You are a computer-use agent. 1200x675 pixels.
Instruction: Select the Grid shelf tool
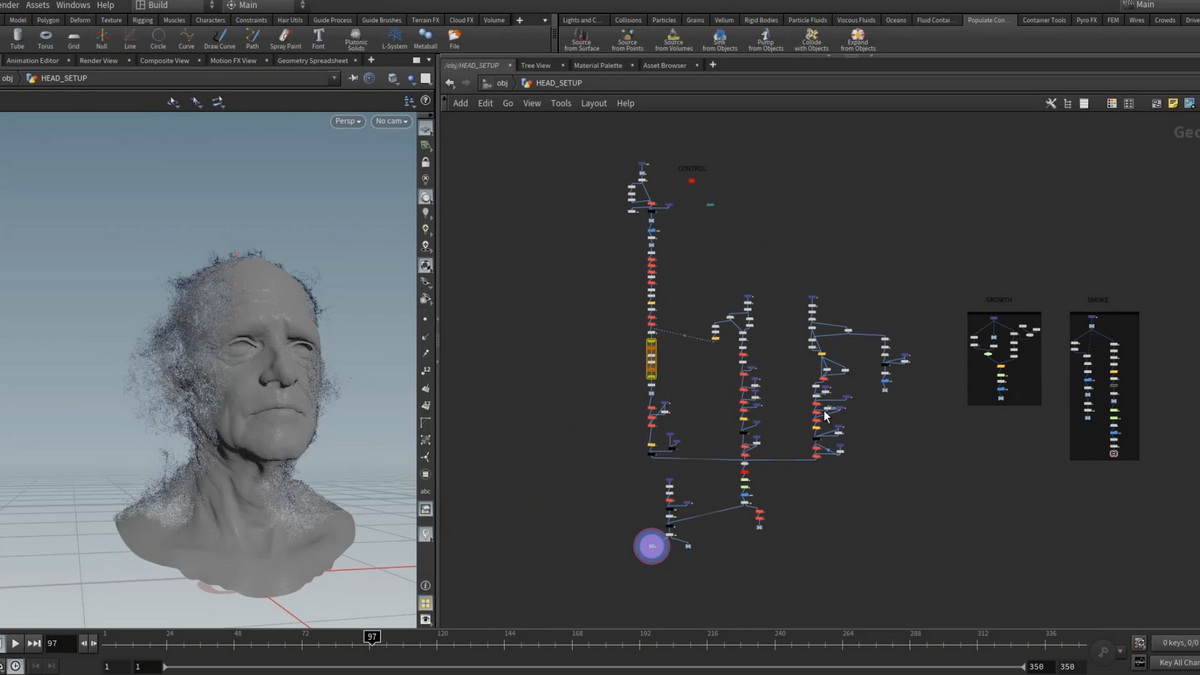(x=73, y=39)
